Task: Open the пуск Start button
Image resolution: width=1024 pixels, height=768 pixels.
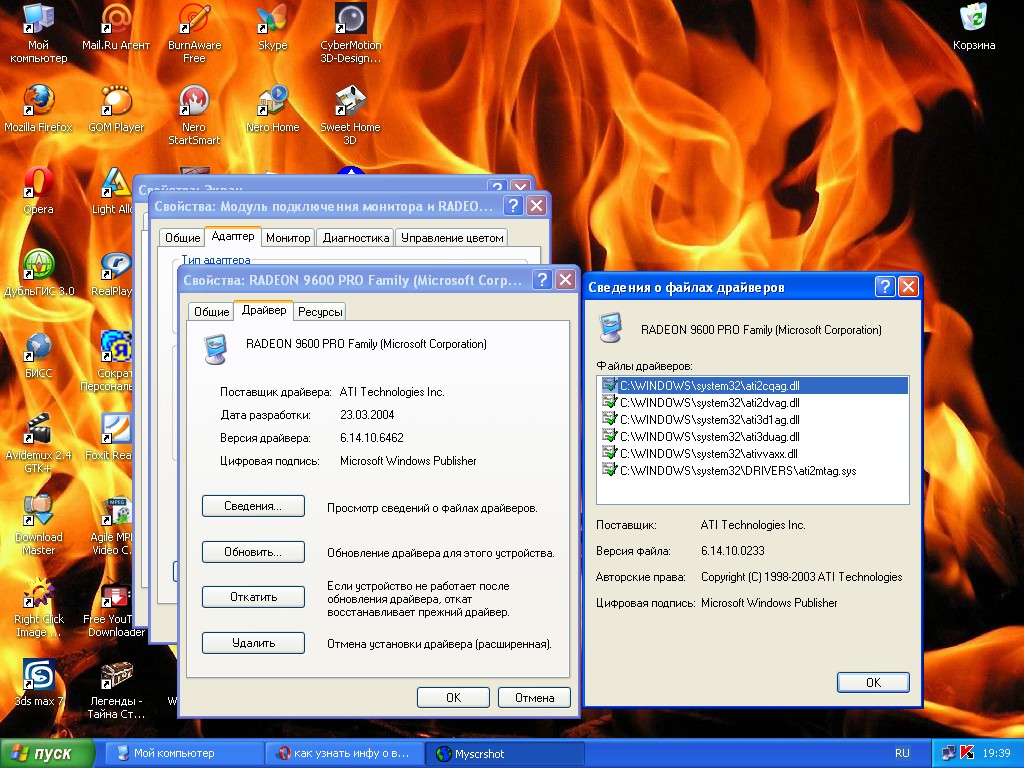Action: pyautogui.click(x=47, y=753)
